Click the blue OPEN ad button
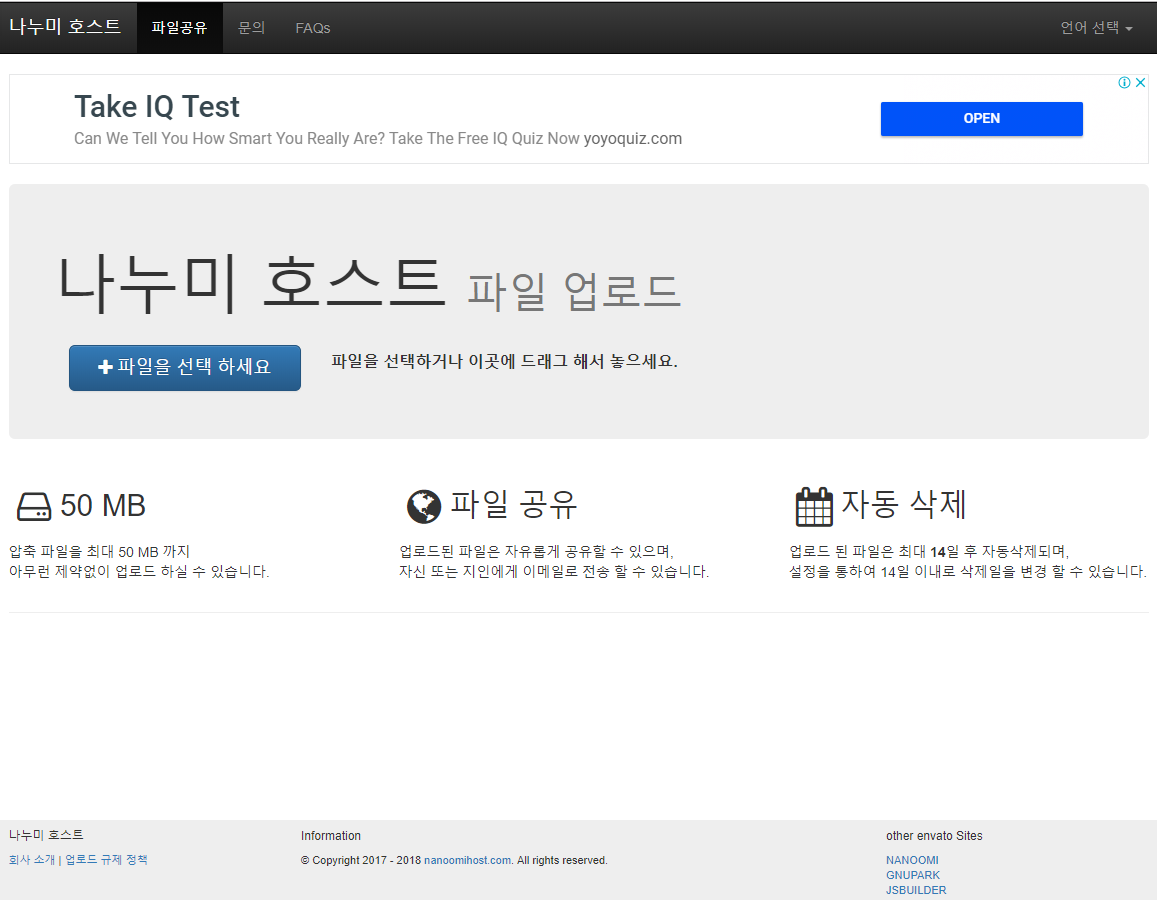The image size is (1157, 900). coord(981,118)
